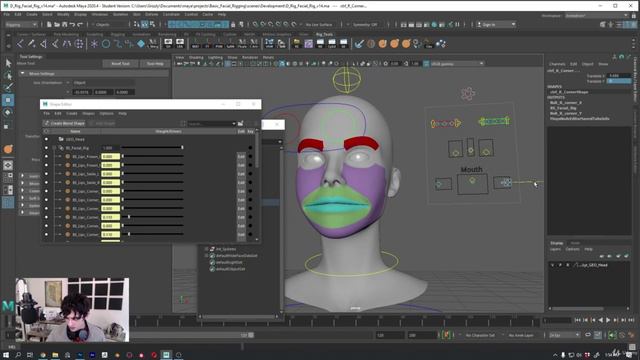Click Edit button for Lips_Smile_R
The image size is (640, 360).
pyautogui.click(x=241, y=182)
